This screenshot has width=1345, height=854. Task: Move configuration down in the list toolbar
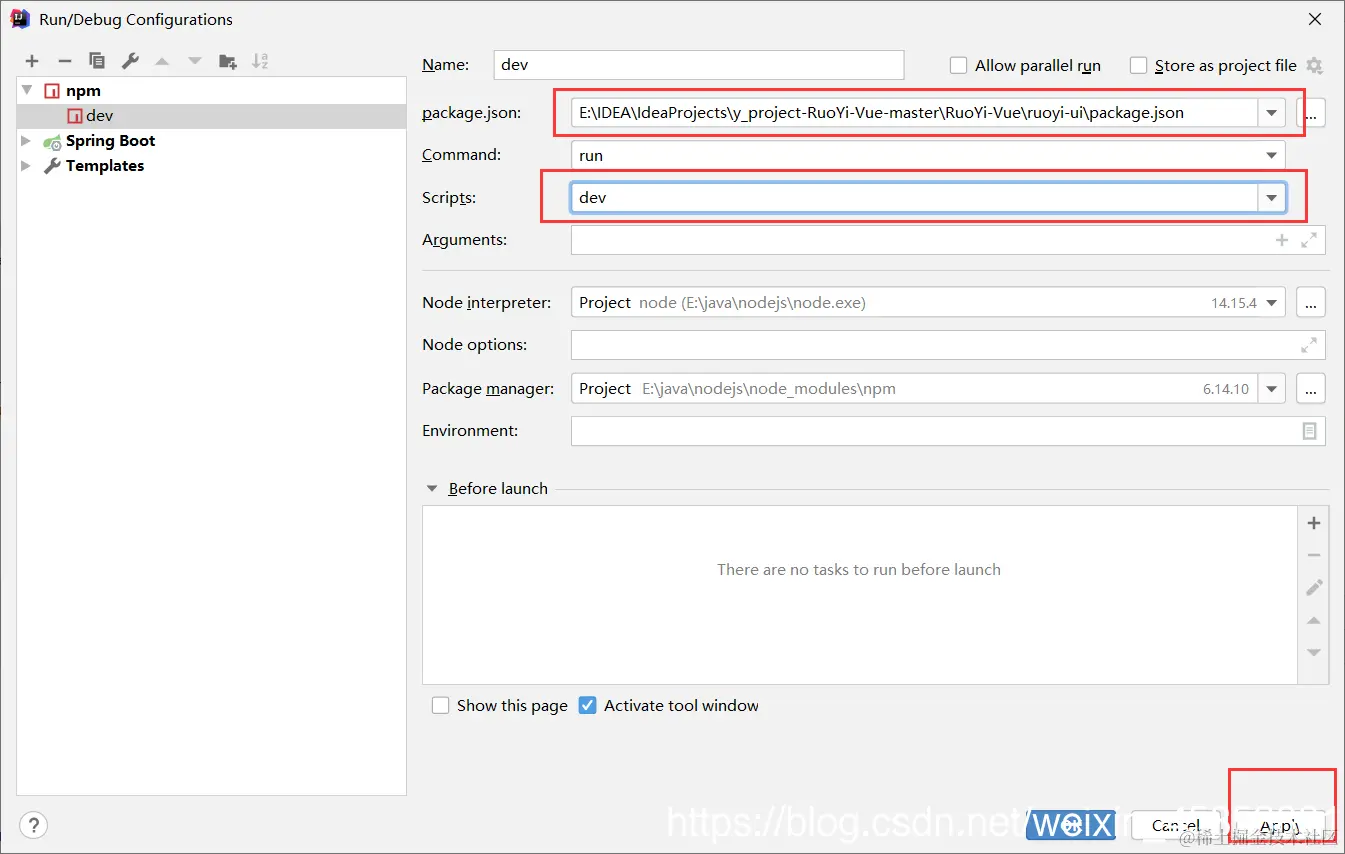coord(195,61)
